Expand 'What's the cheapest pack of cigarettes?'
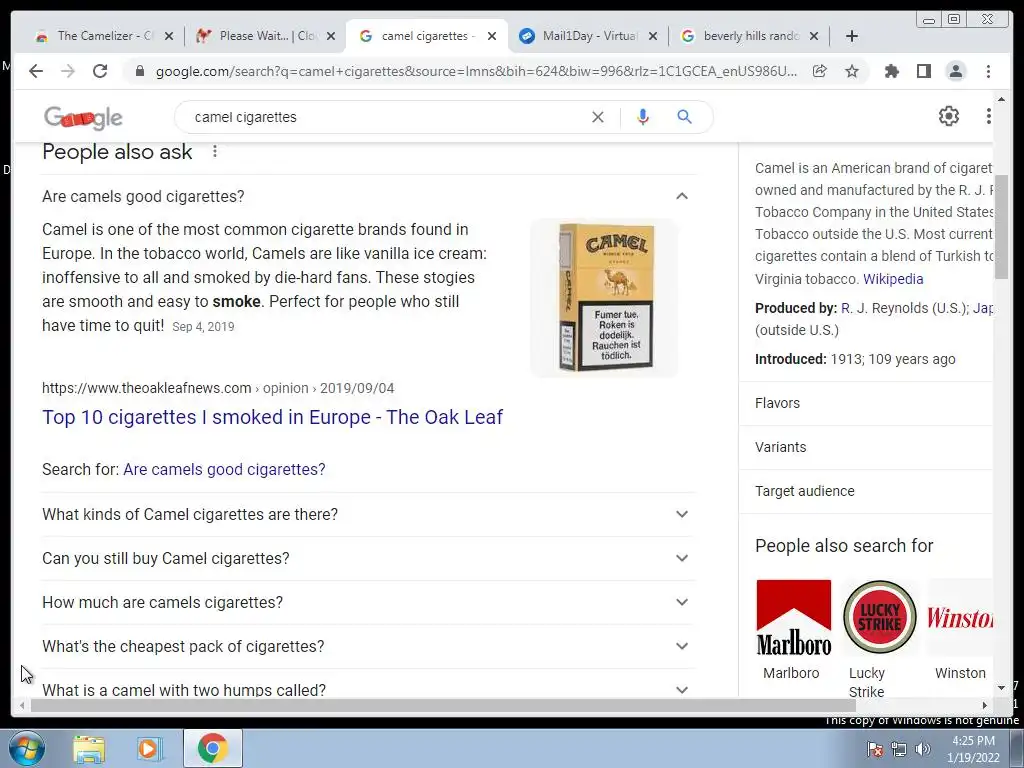This screenshot has height=768, width=1024. pyautogui.click(x=369, y=647)
